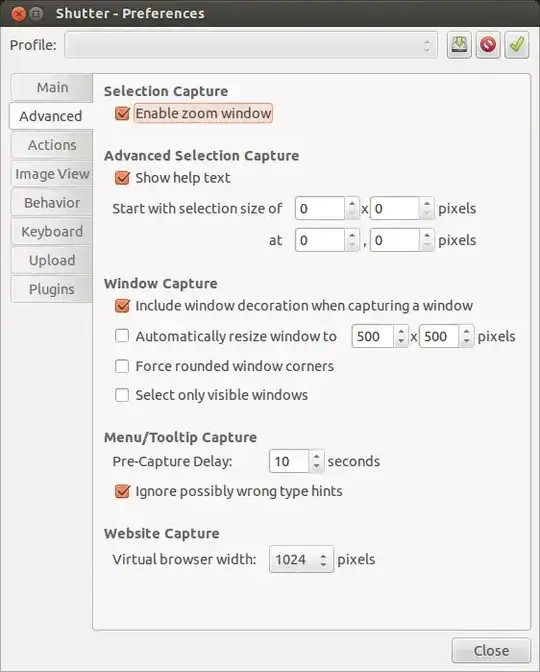The height and width of the screenshot is (672, 540).
Task: Open the Profile dropdown
Action: [251, 45]
